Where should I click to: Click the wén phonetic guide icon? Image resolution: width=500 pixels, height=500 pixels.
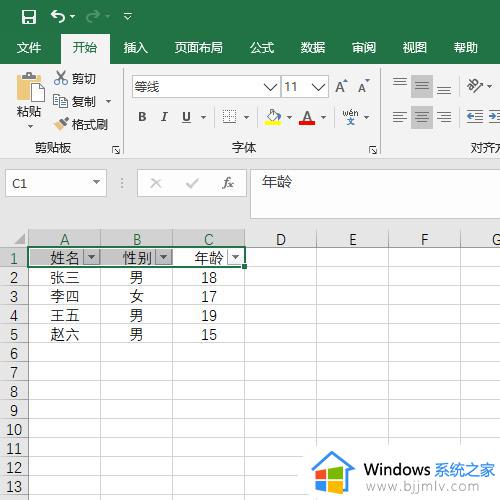[x=350, y=117]
